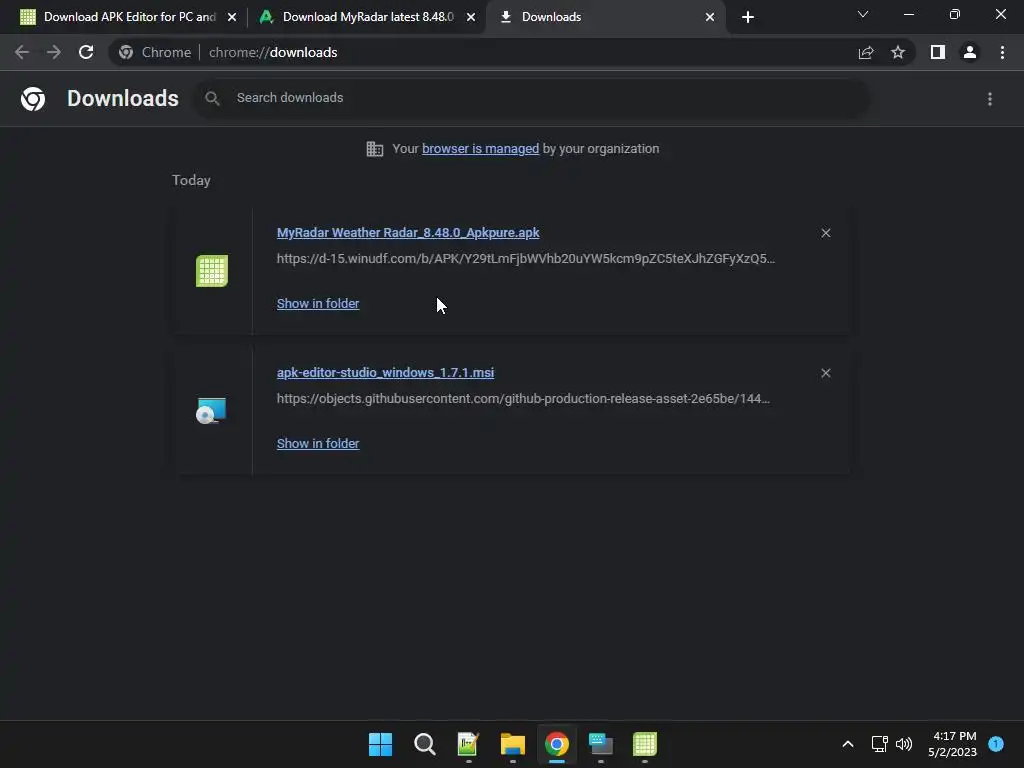Click the Today date heading

pos(191,180)
